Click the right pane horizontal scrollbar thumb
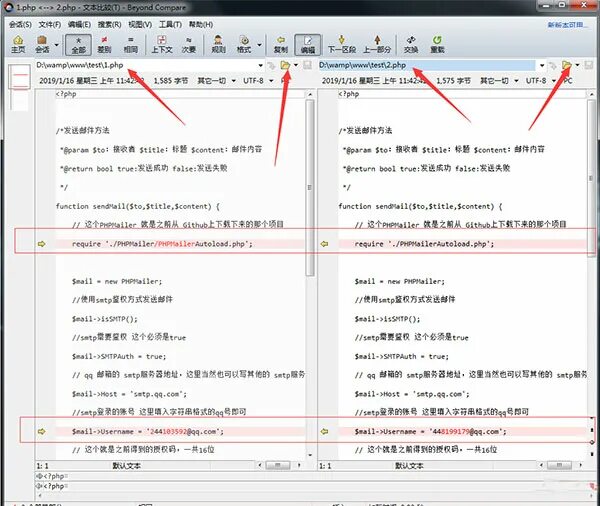The height and width of the screenshot is (506, 600). (559, 465)
